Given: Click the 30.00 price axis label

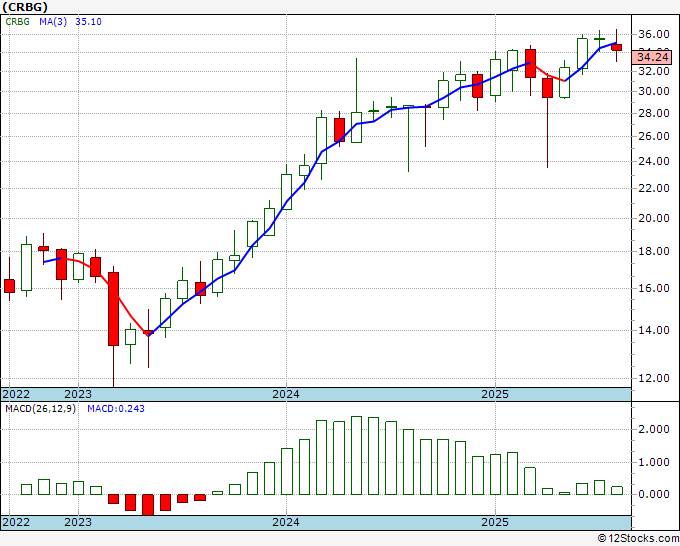Looking at the screenshot, I should [654, 91].
